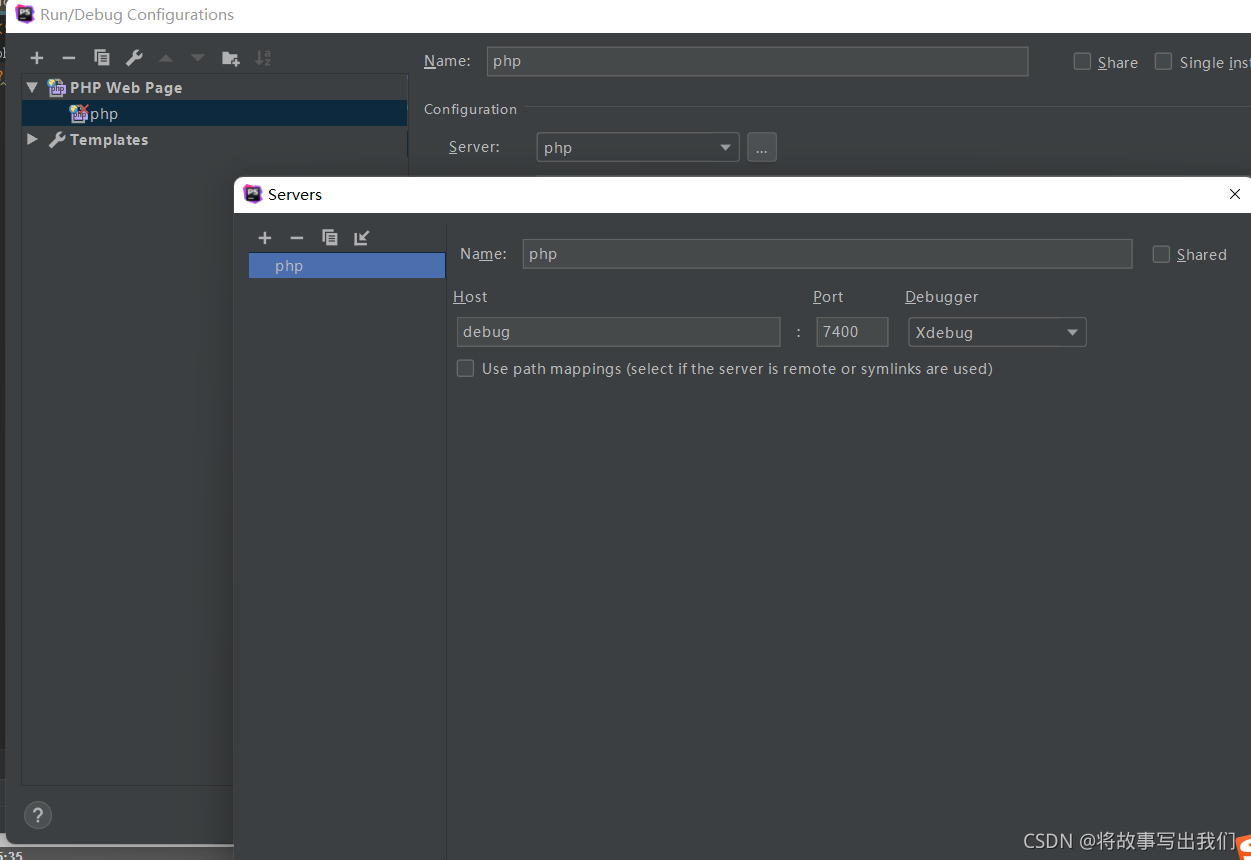Open the Debugger Xdebug dropdown
This screenshot has width=1251, height=860.
(x=997, y=332)
